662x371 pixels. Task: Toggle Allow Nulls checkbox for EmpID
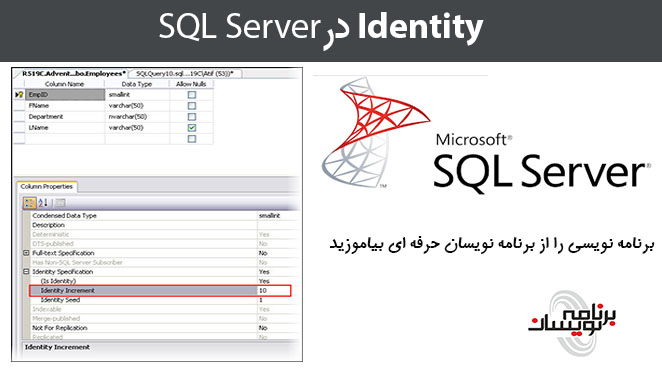click(192, 95)
